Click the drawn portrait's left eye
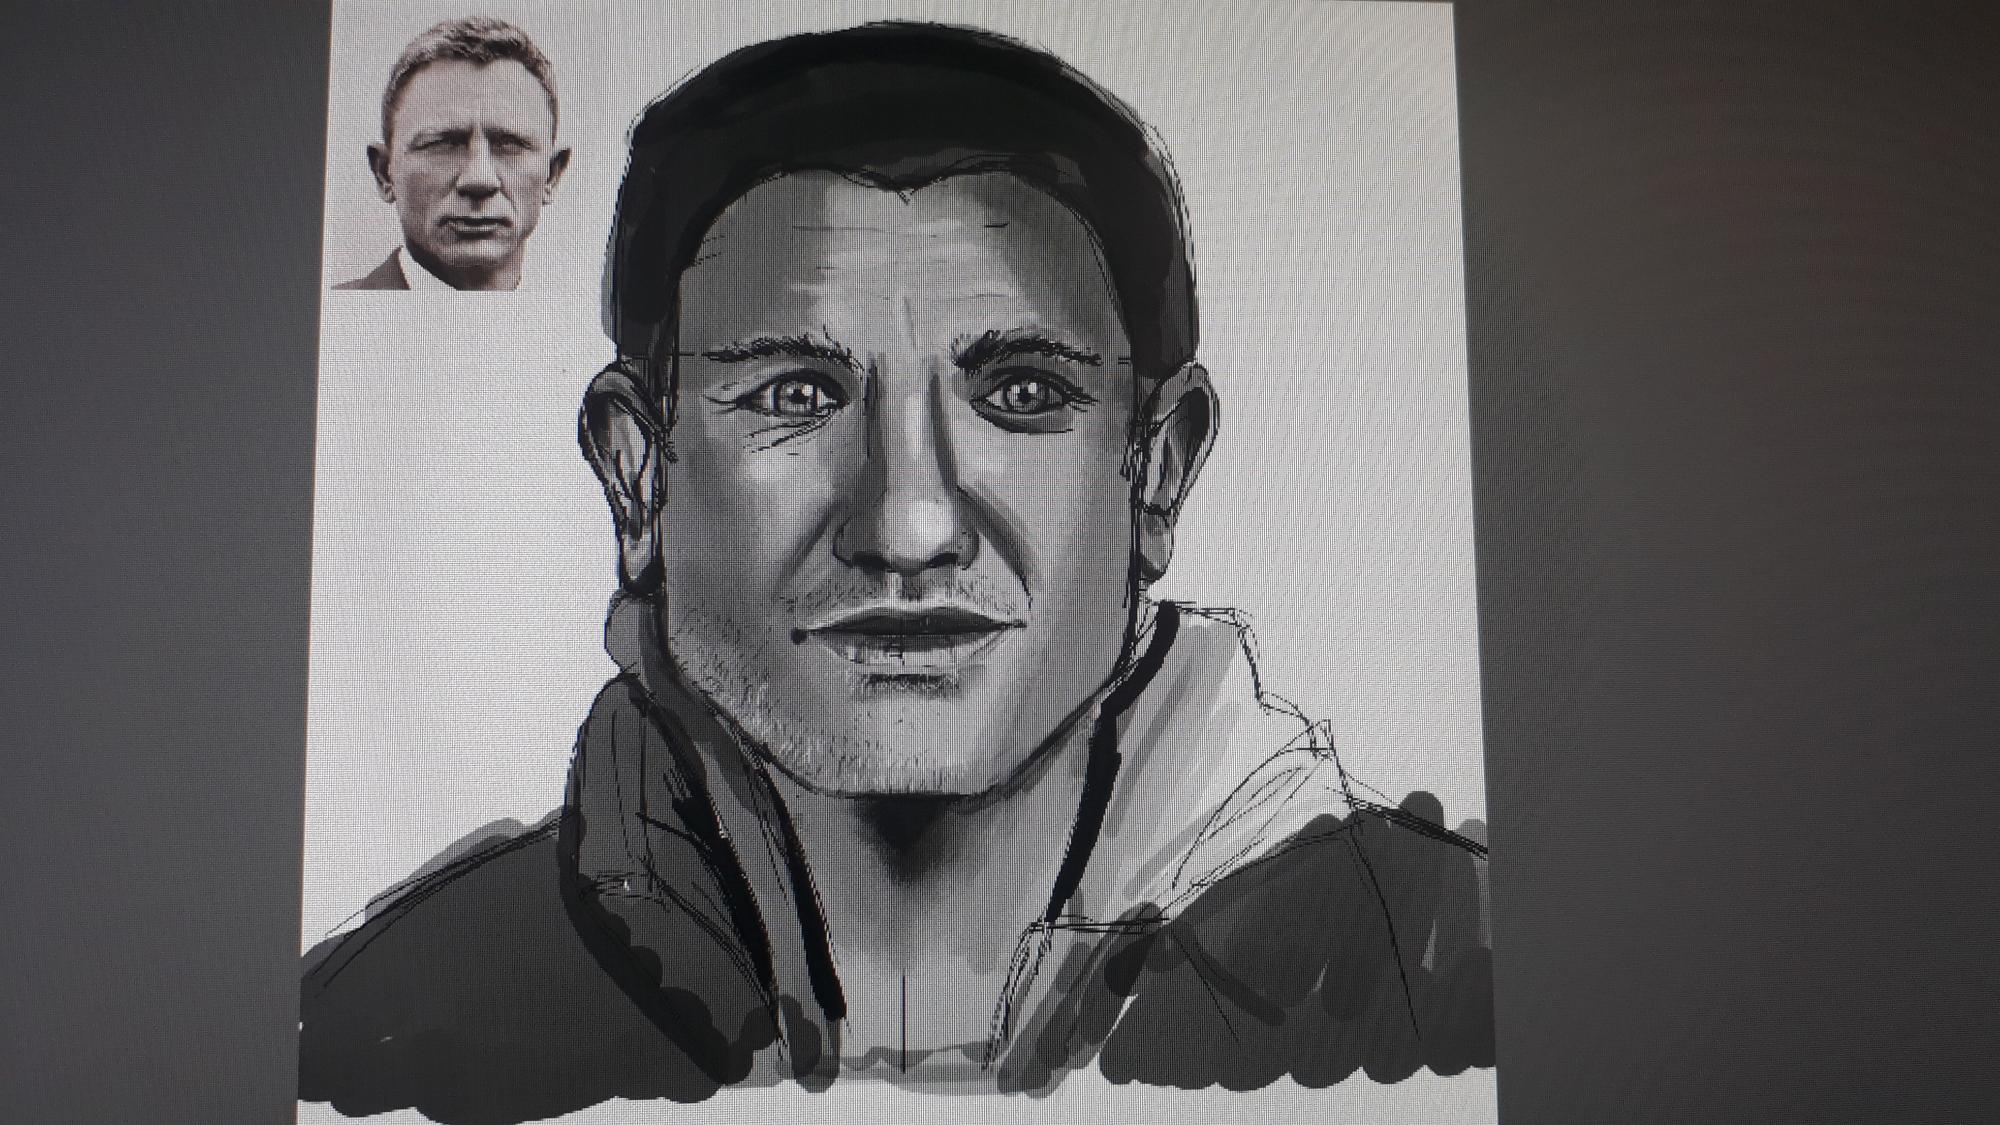2000x1125 pixels. [x=797, y=397]
